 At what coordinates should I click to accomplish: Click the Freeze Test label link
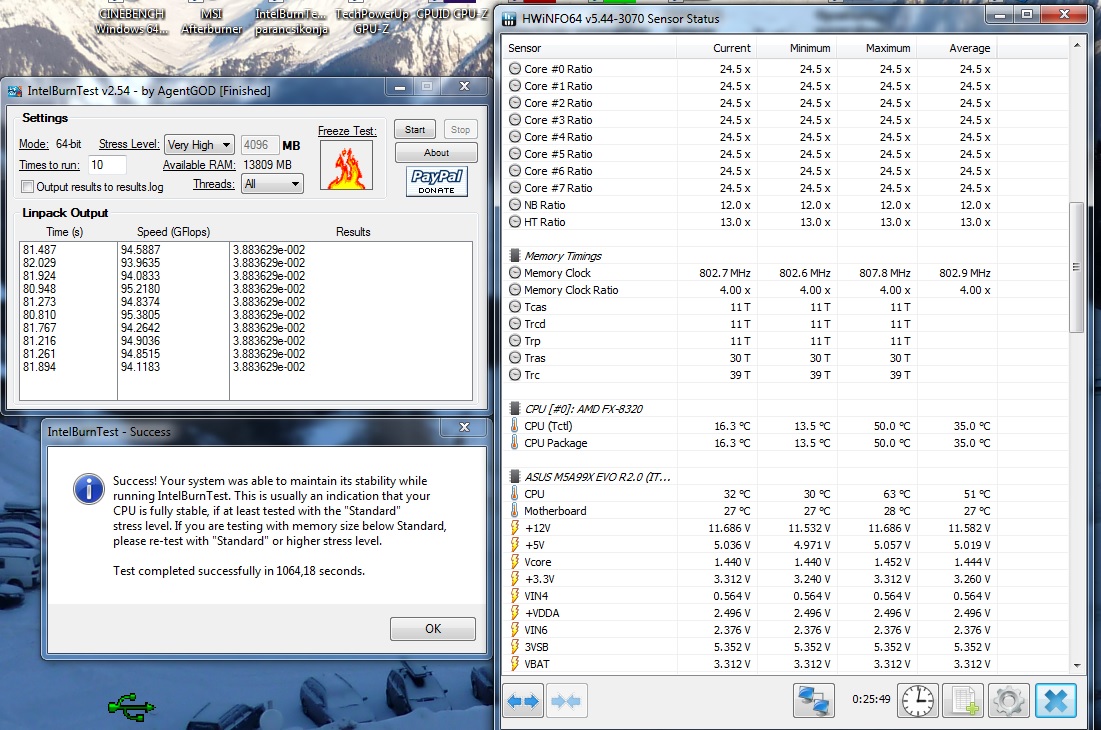[347, 131]
